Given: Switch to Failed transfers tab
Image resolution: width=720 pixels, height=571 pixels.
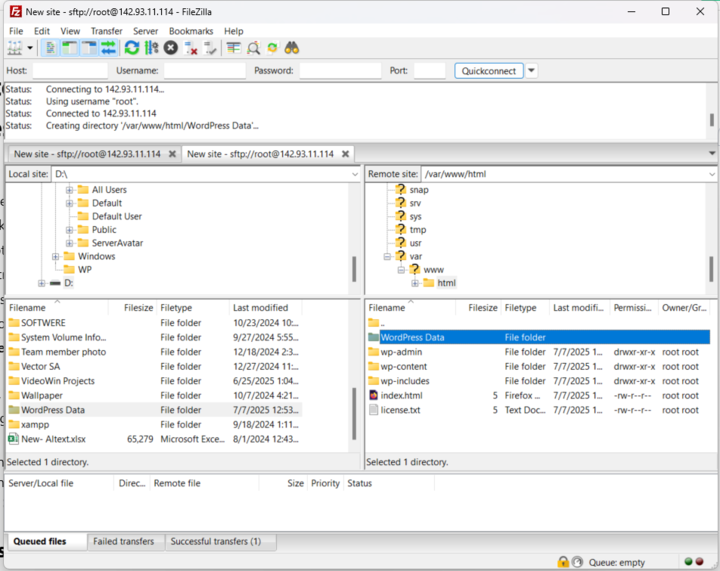Looking at the screenshot, I should 124,541.
